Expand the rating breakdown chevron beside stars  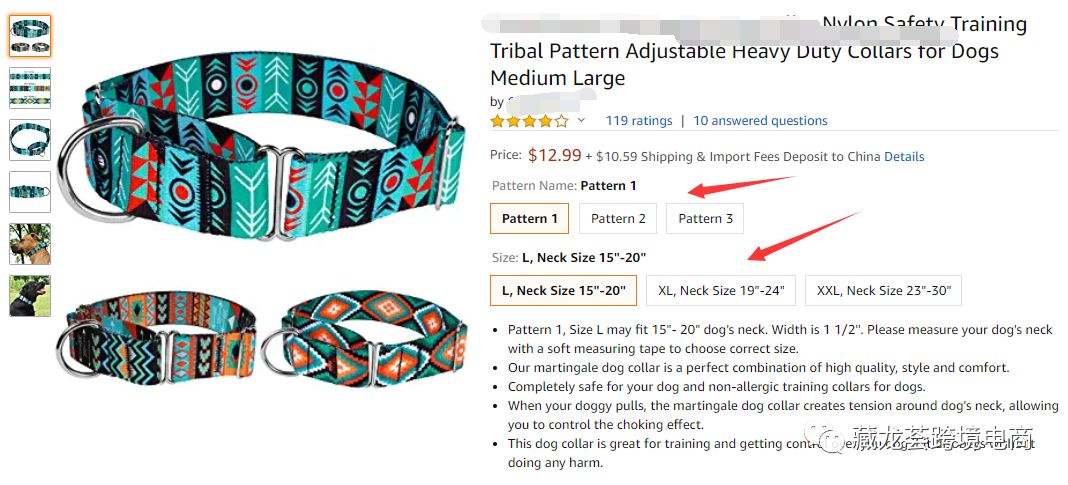point(581,121)
